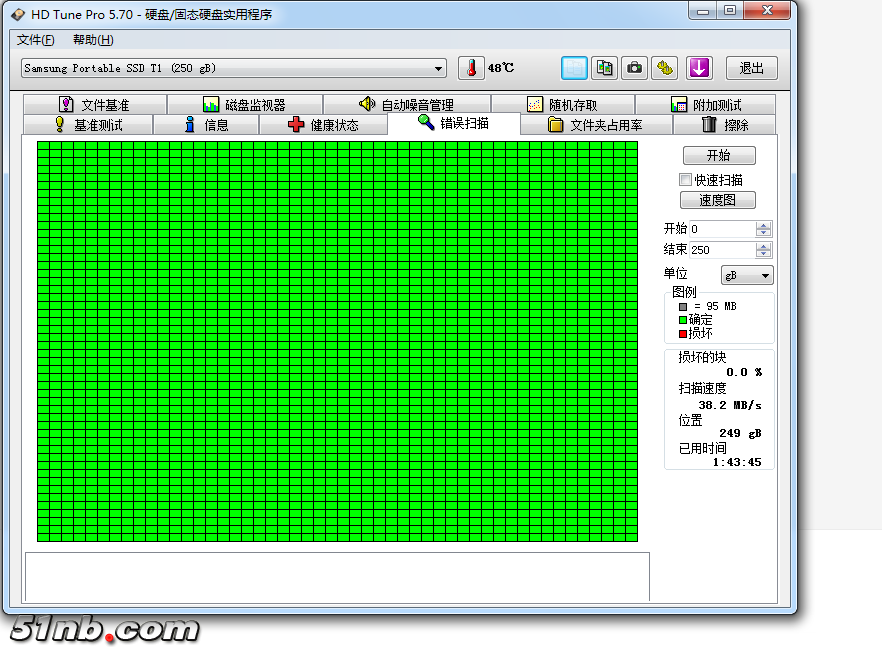
Task: Click the copy text to clipboard icon
Action: click(574, 68)
